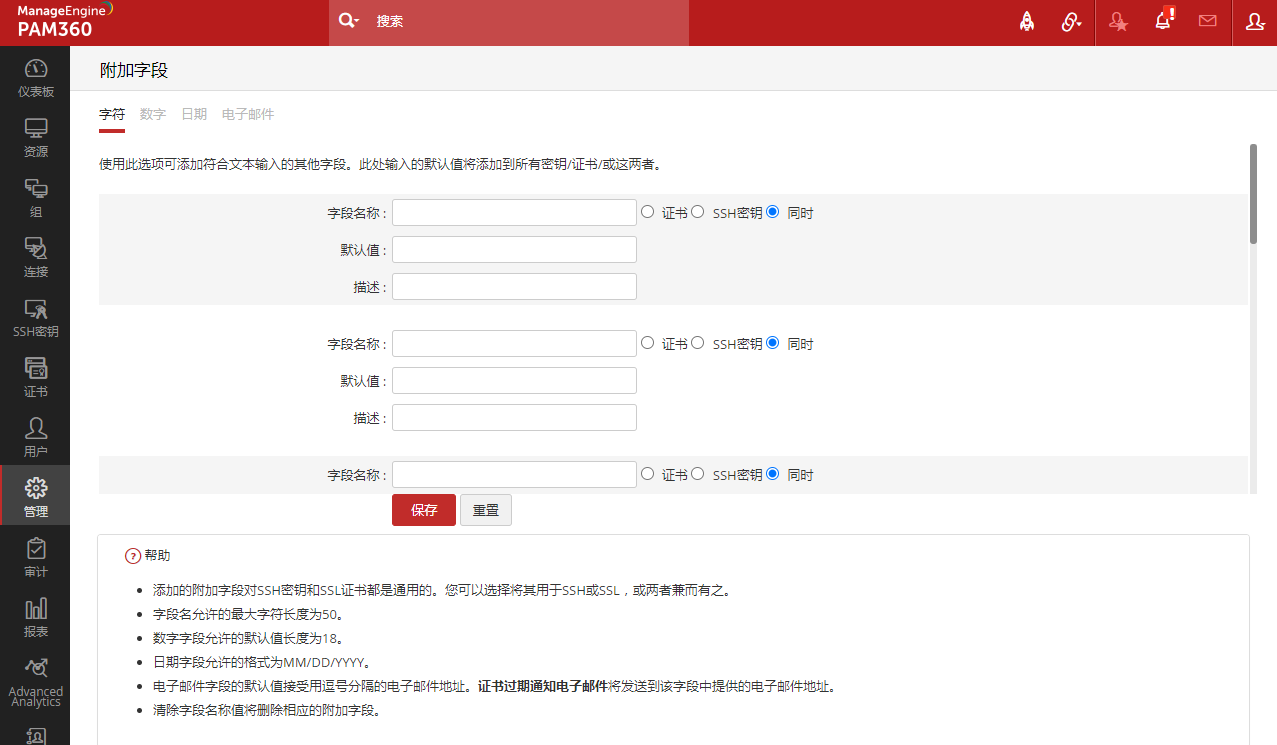Viewport: 1277px width, 745px height.
Task: Select 证书 radio in the second field block
Action: [x=647, y=343]
